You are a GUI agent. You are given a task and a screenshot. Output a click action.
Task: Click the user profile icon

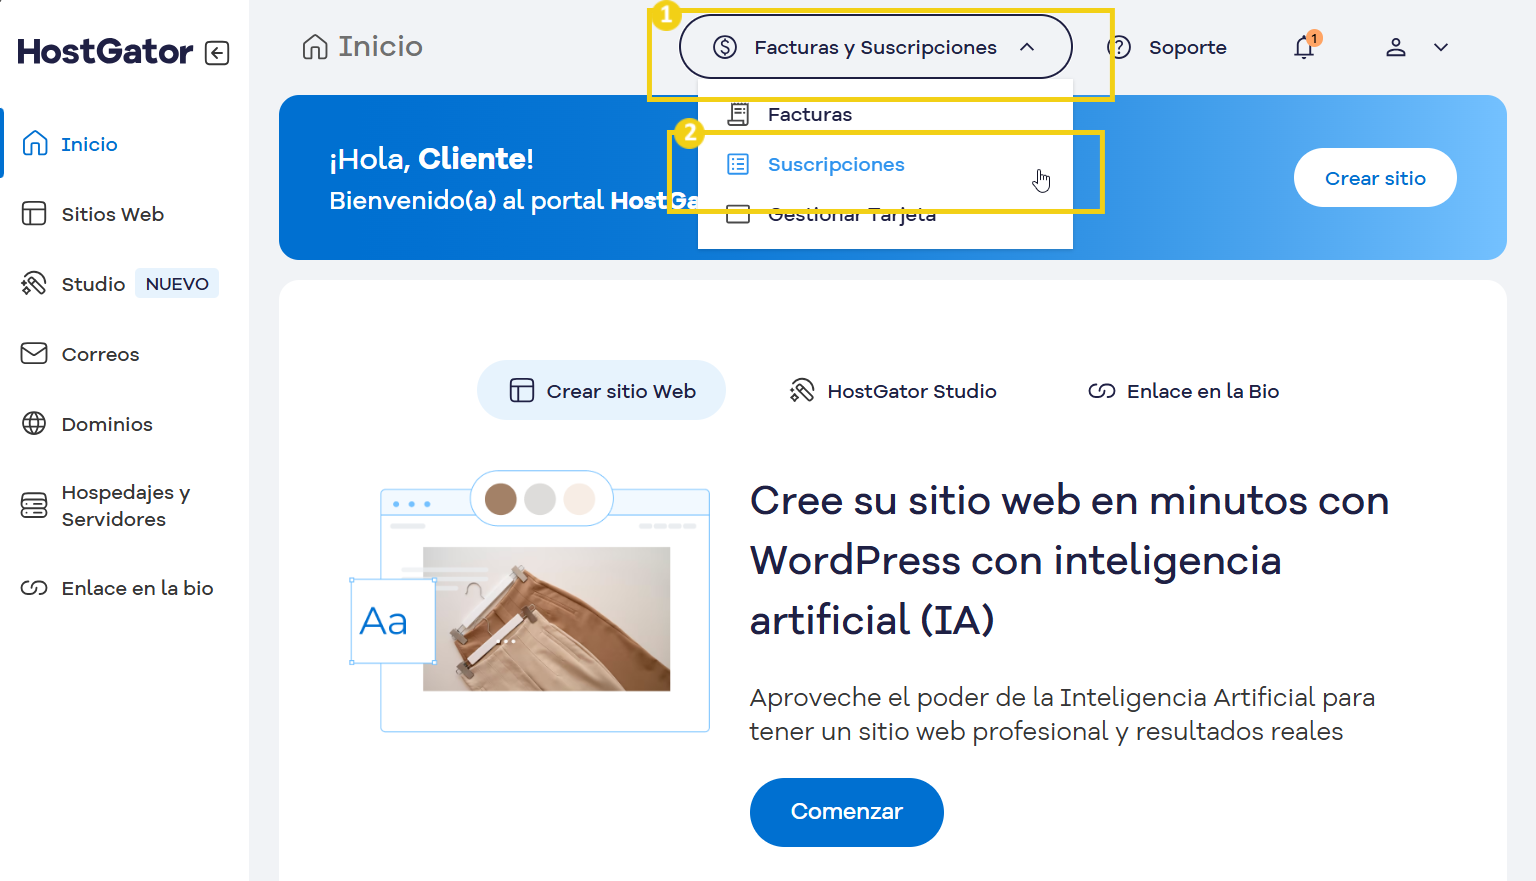(x=1396, y=47)
